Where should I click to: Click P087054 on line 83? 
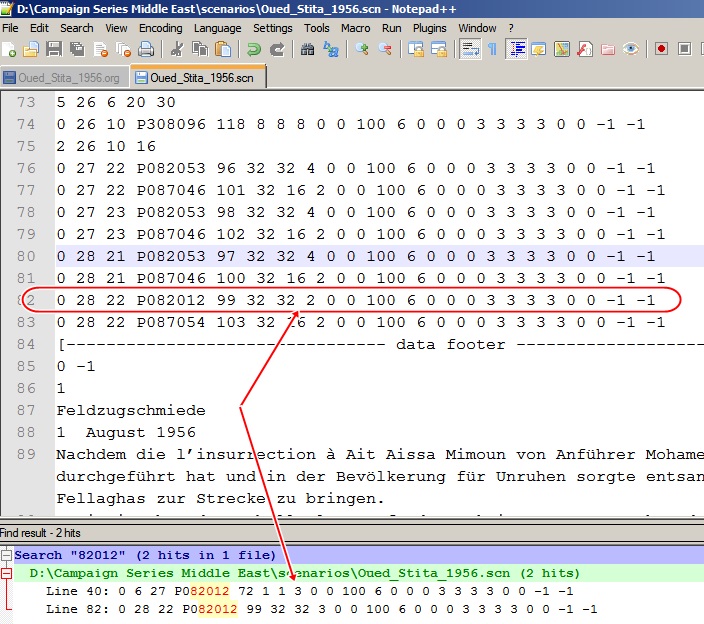171,322
